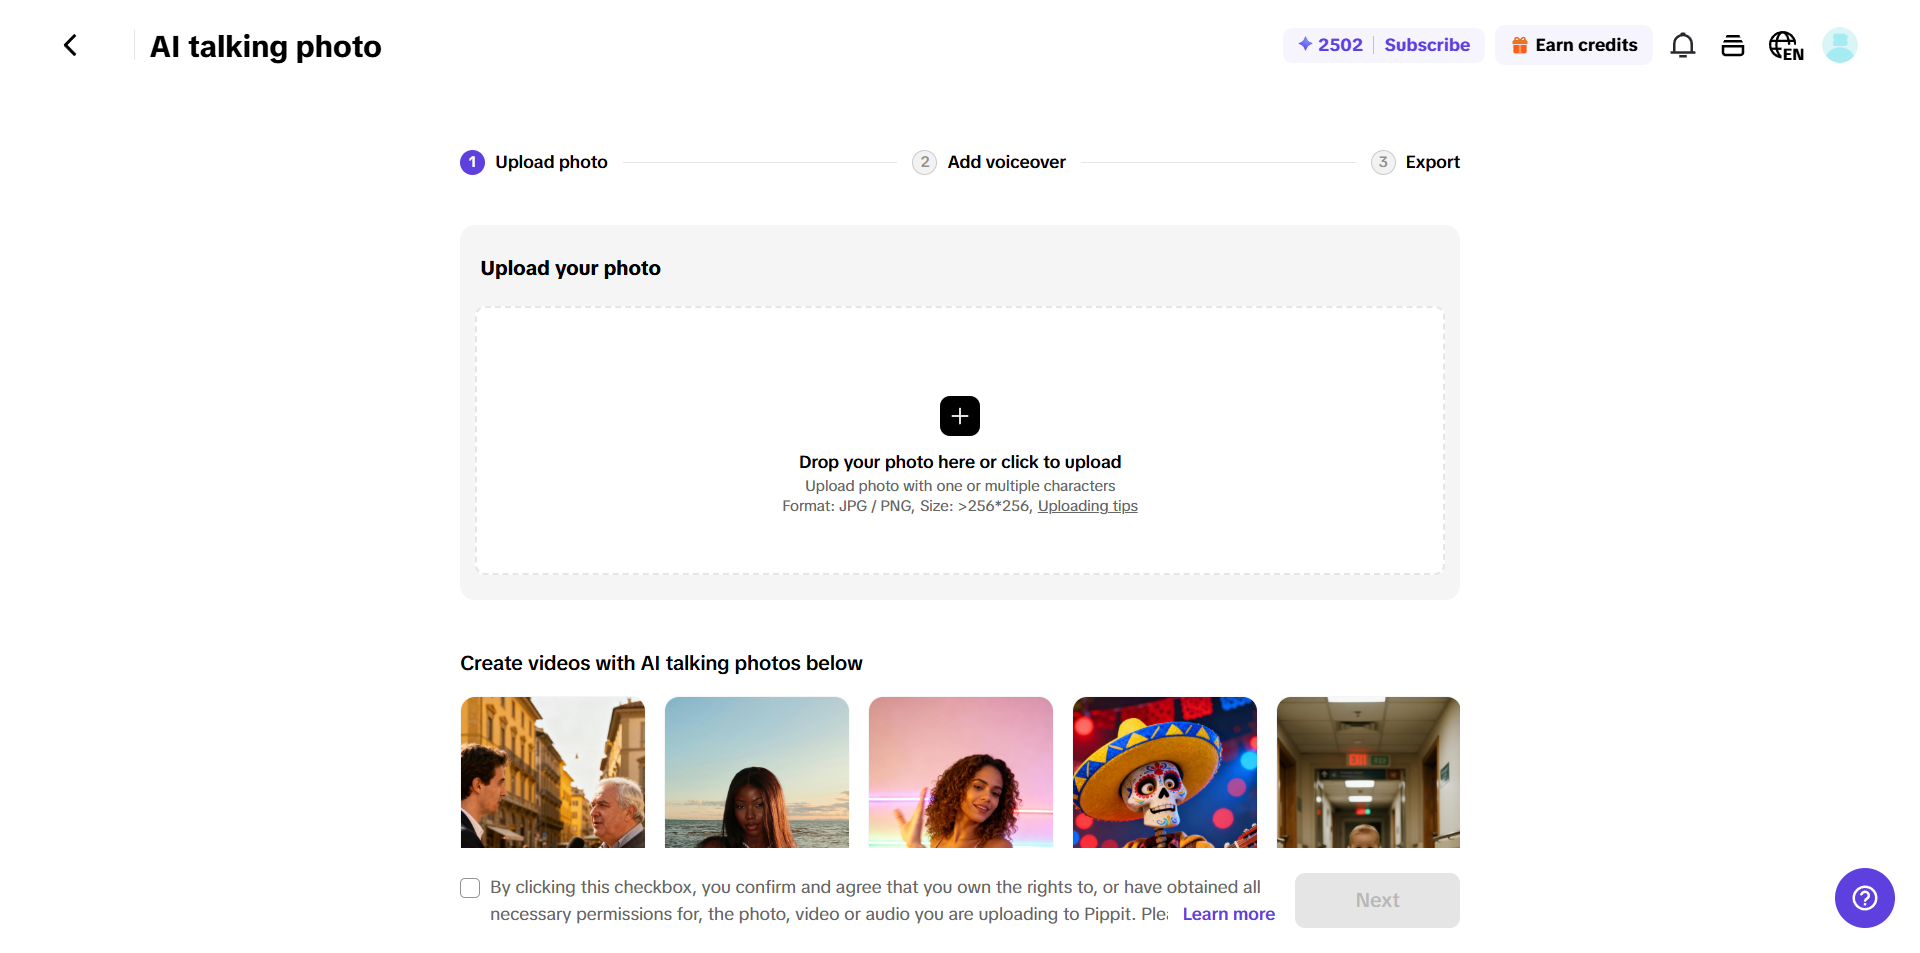The height and width of the screenshot is (953, 1920).
Task: Open the notifications bell
Action: [1683, 45]
